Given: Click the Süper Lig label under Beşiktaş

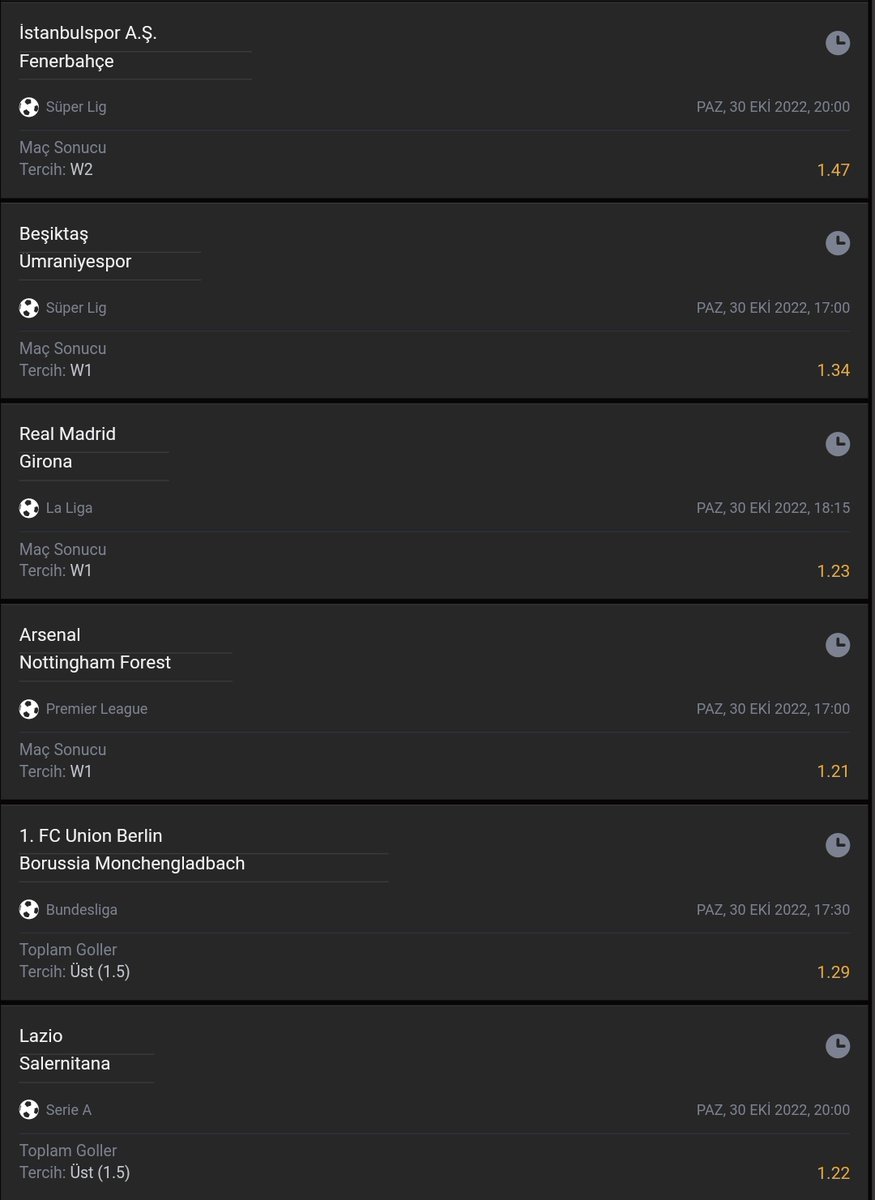Looking at the screenshot, I should [x=76, y=308].
